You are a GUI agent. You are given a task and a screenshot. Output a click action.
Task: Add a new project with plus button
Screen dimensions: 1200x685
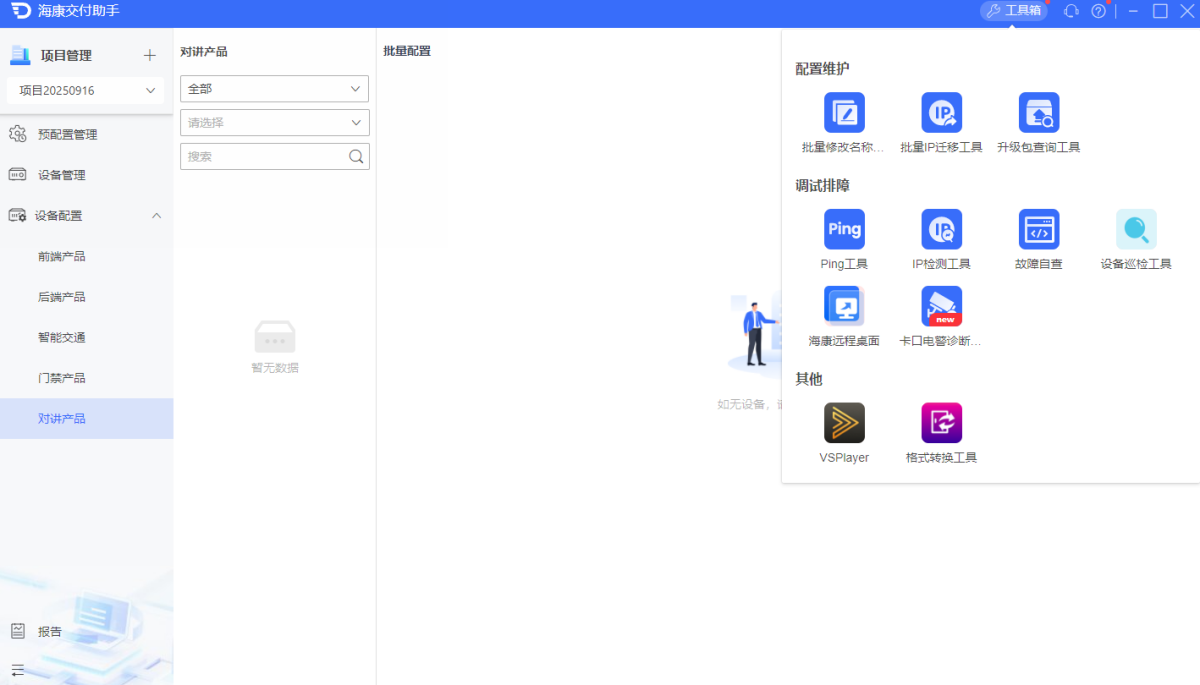pyautogui.click(x=150, y=56)
